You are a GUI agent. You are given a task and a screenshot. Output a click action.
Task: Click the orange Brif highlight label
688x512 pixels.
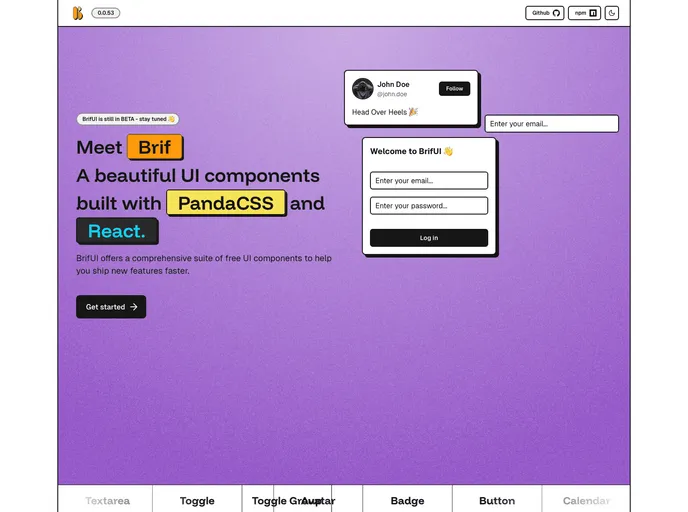[155, 147]
